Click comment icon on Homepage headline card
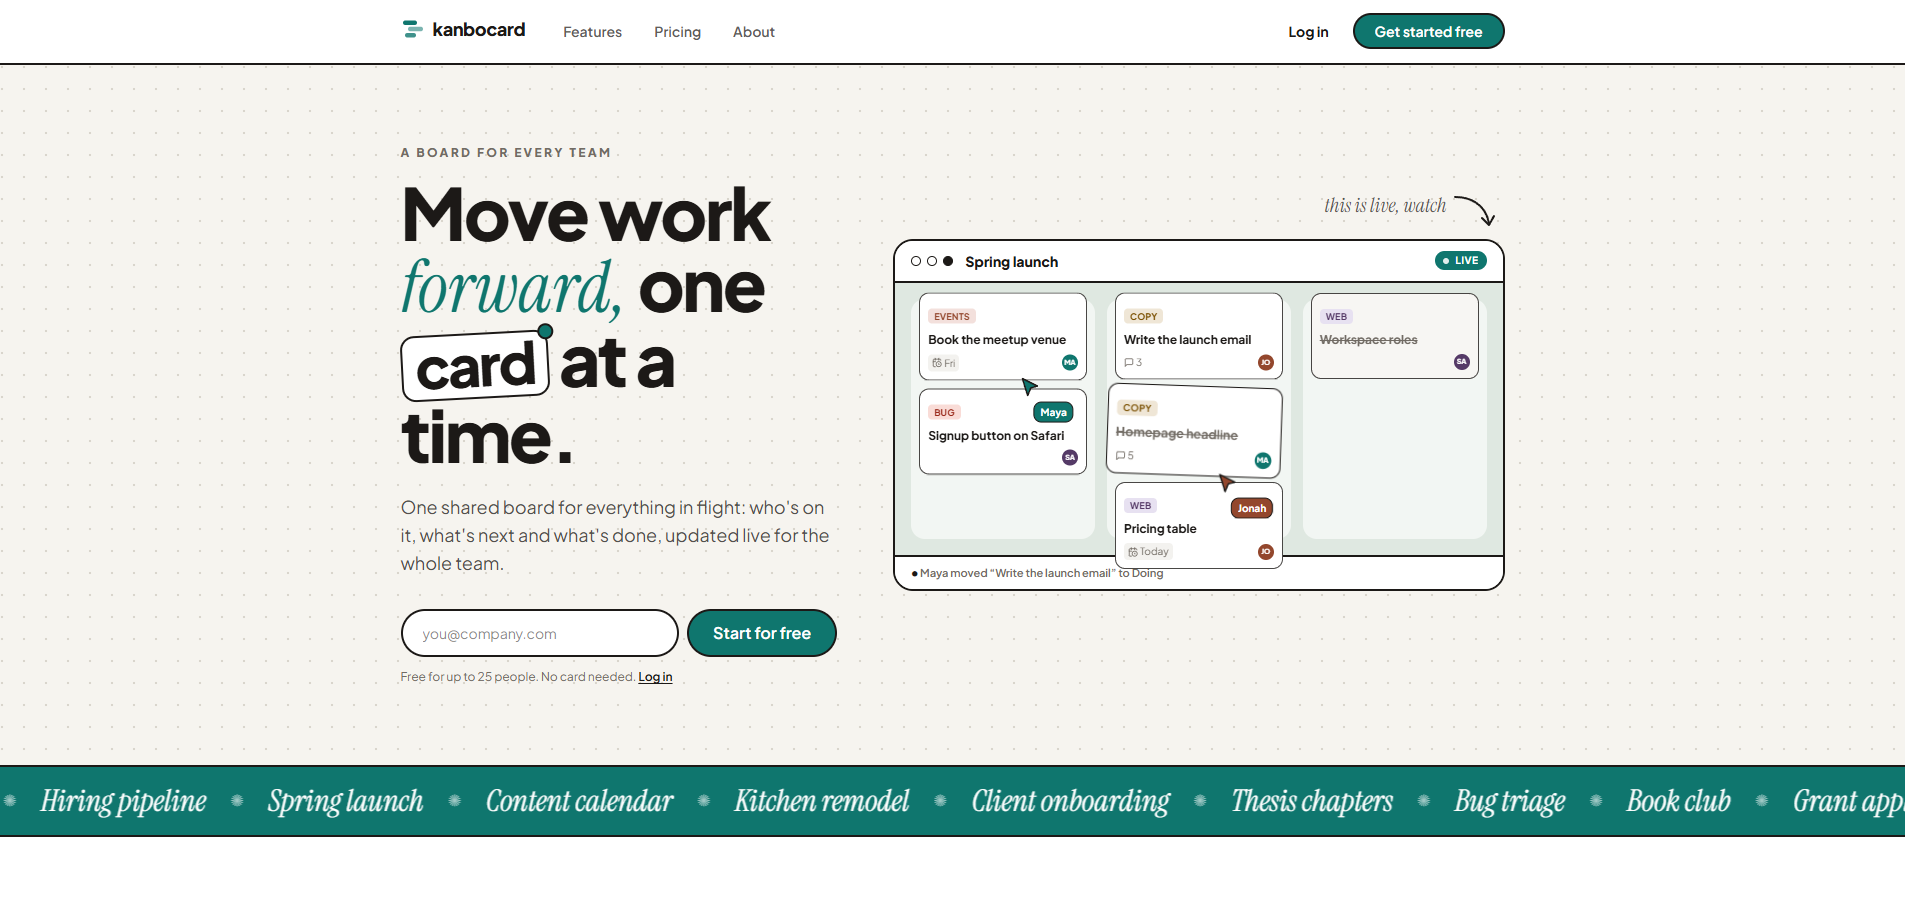Screen dimensions: 1905x916 [x=1121, y=455]
